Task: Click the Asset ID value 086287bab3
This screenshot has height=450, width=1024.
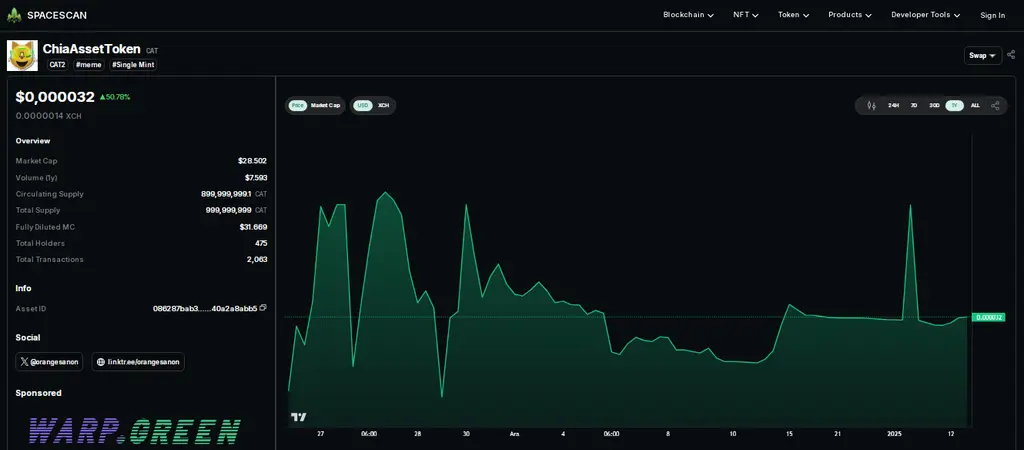Action: pyautogui.click(x=204, y=308)
